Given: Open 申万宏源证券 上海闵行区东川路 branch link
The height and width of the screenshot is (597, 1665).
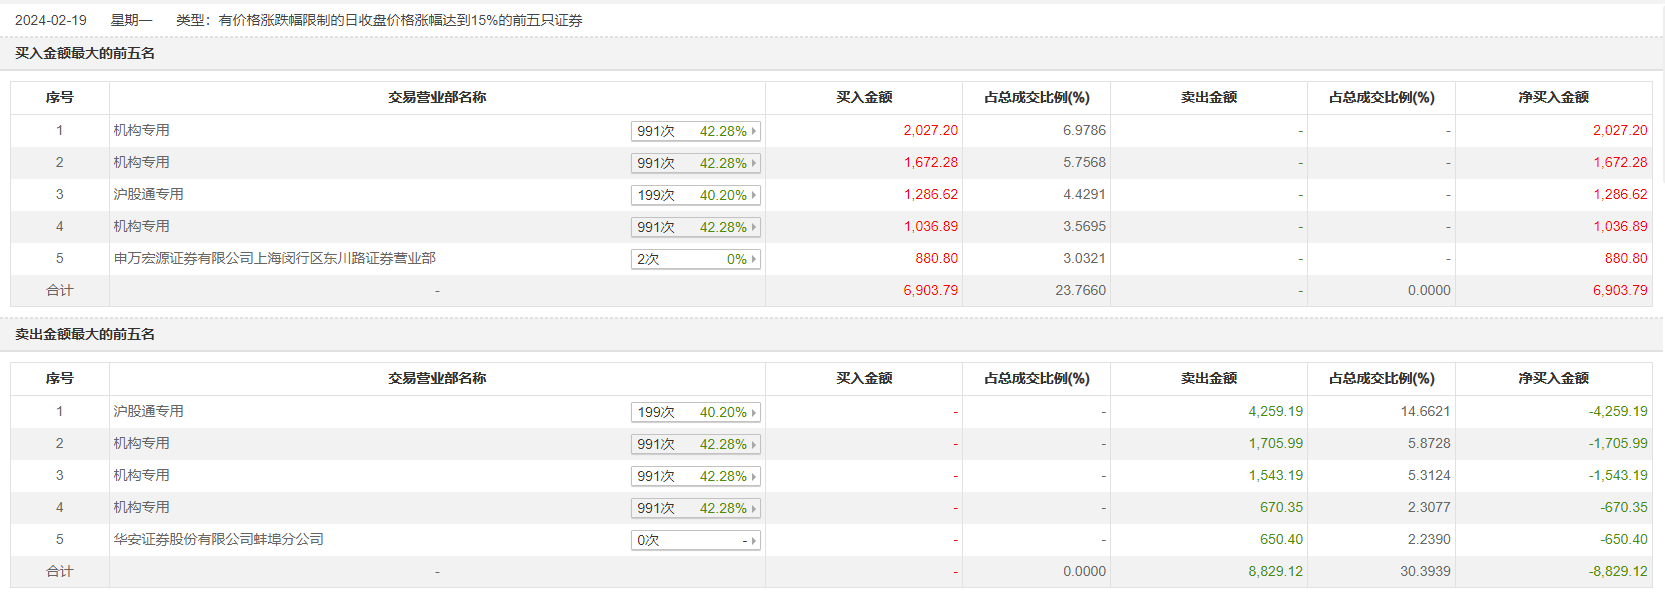Looking at the screenshot, I should 274,258.
